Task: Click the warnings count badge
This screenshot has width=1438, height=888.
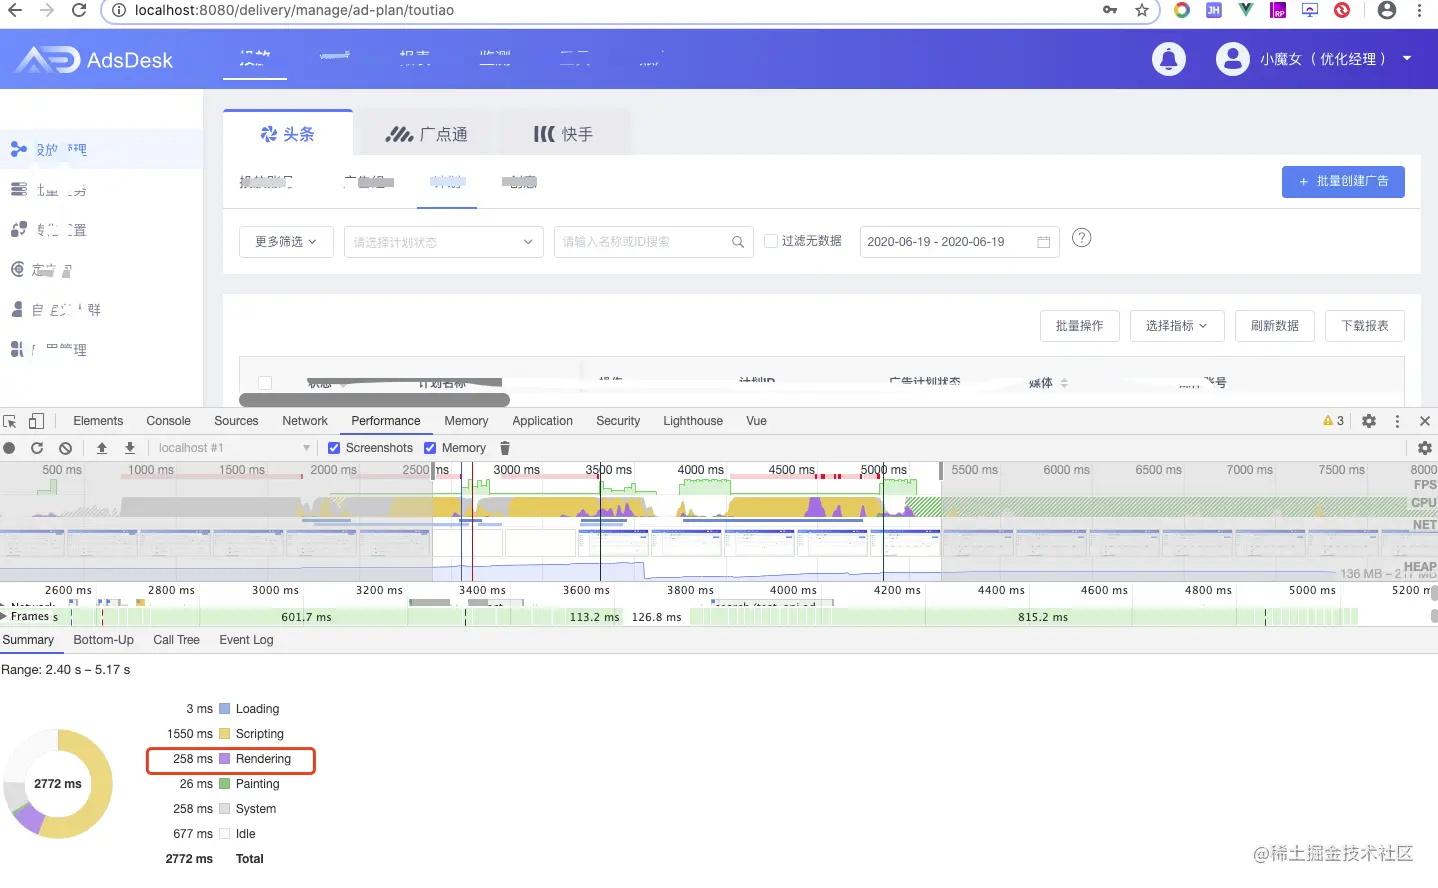Action: (x=1333, y=421)
